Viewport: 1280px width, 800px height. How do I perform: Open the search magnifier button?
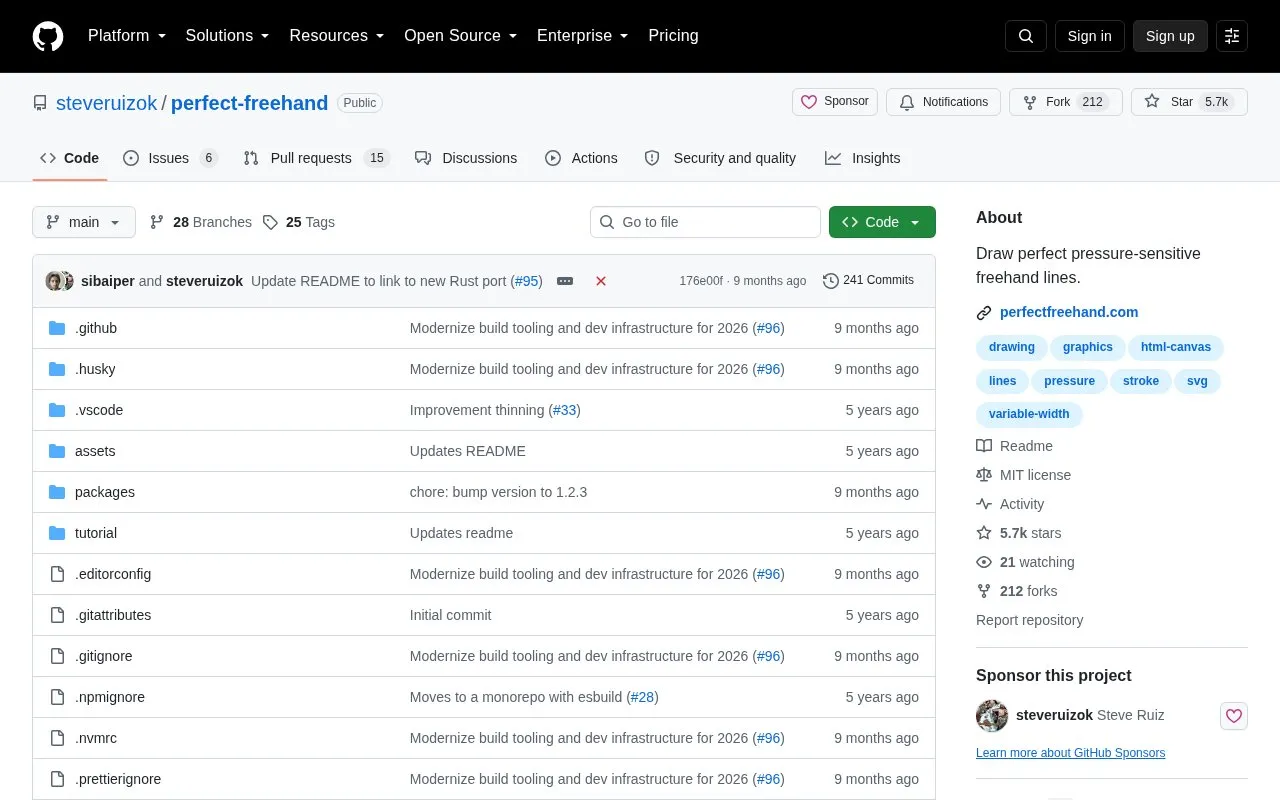pyautogui.click(x=1026, y=36)
